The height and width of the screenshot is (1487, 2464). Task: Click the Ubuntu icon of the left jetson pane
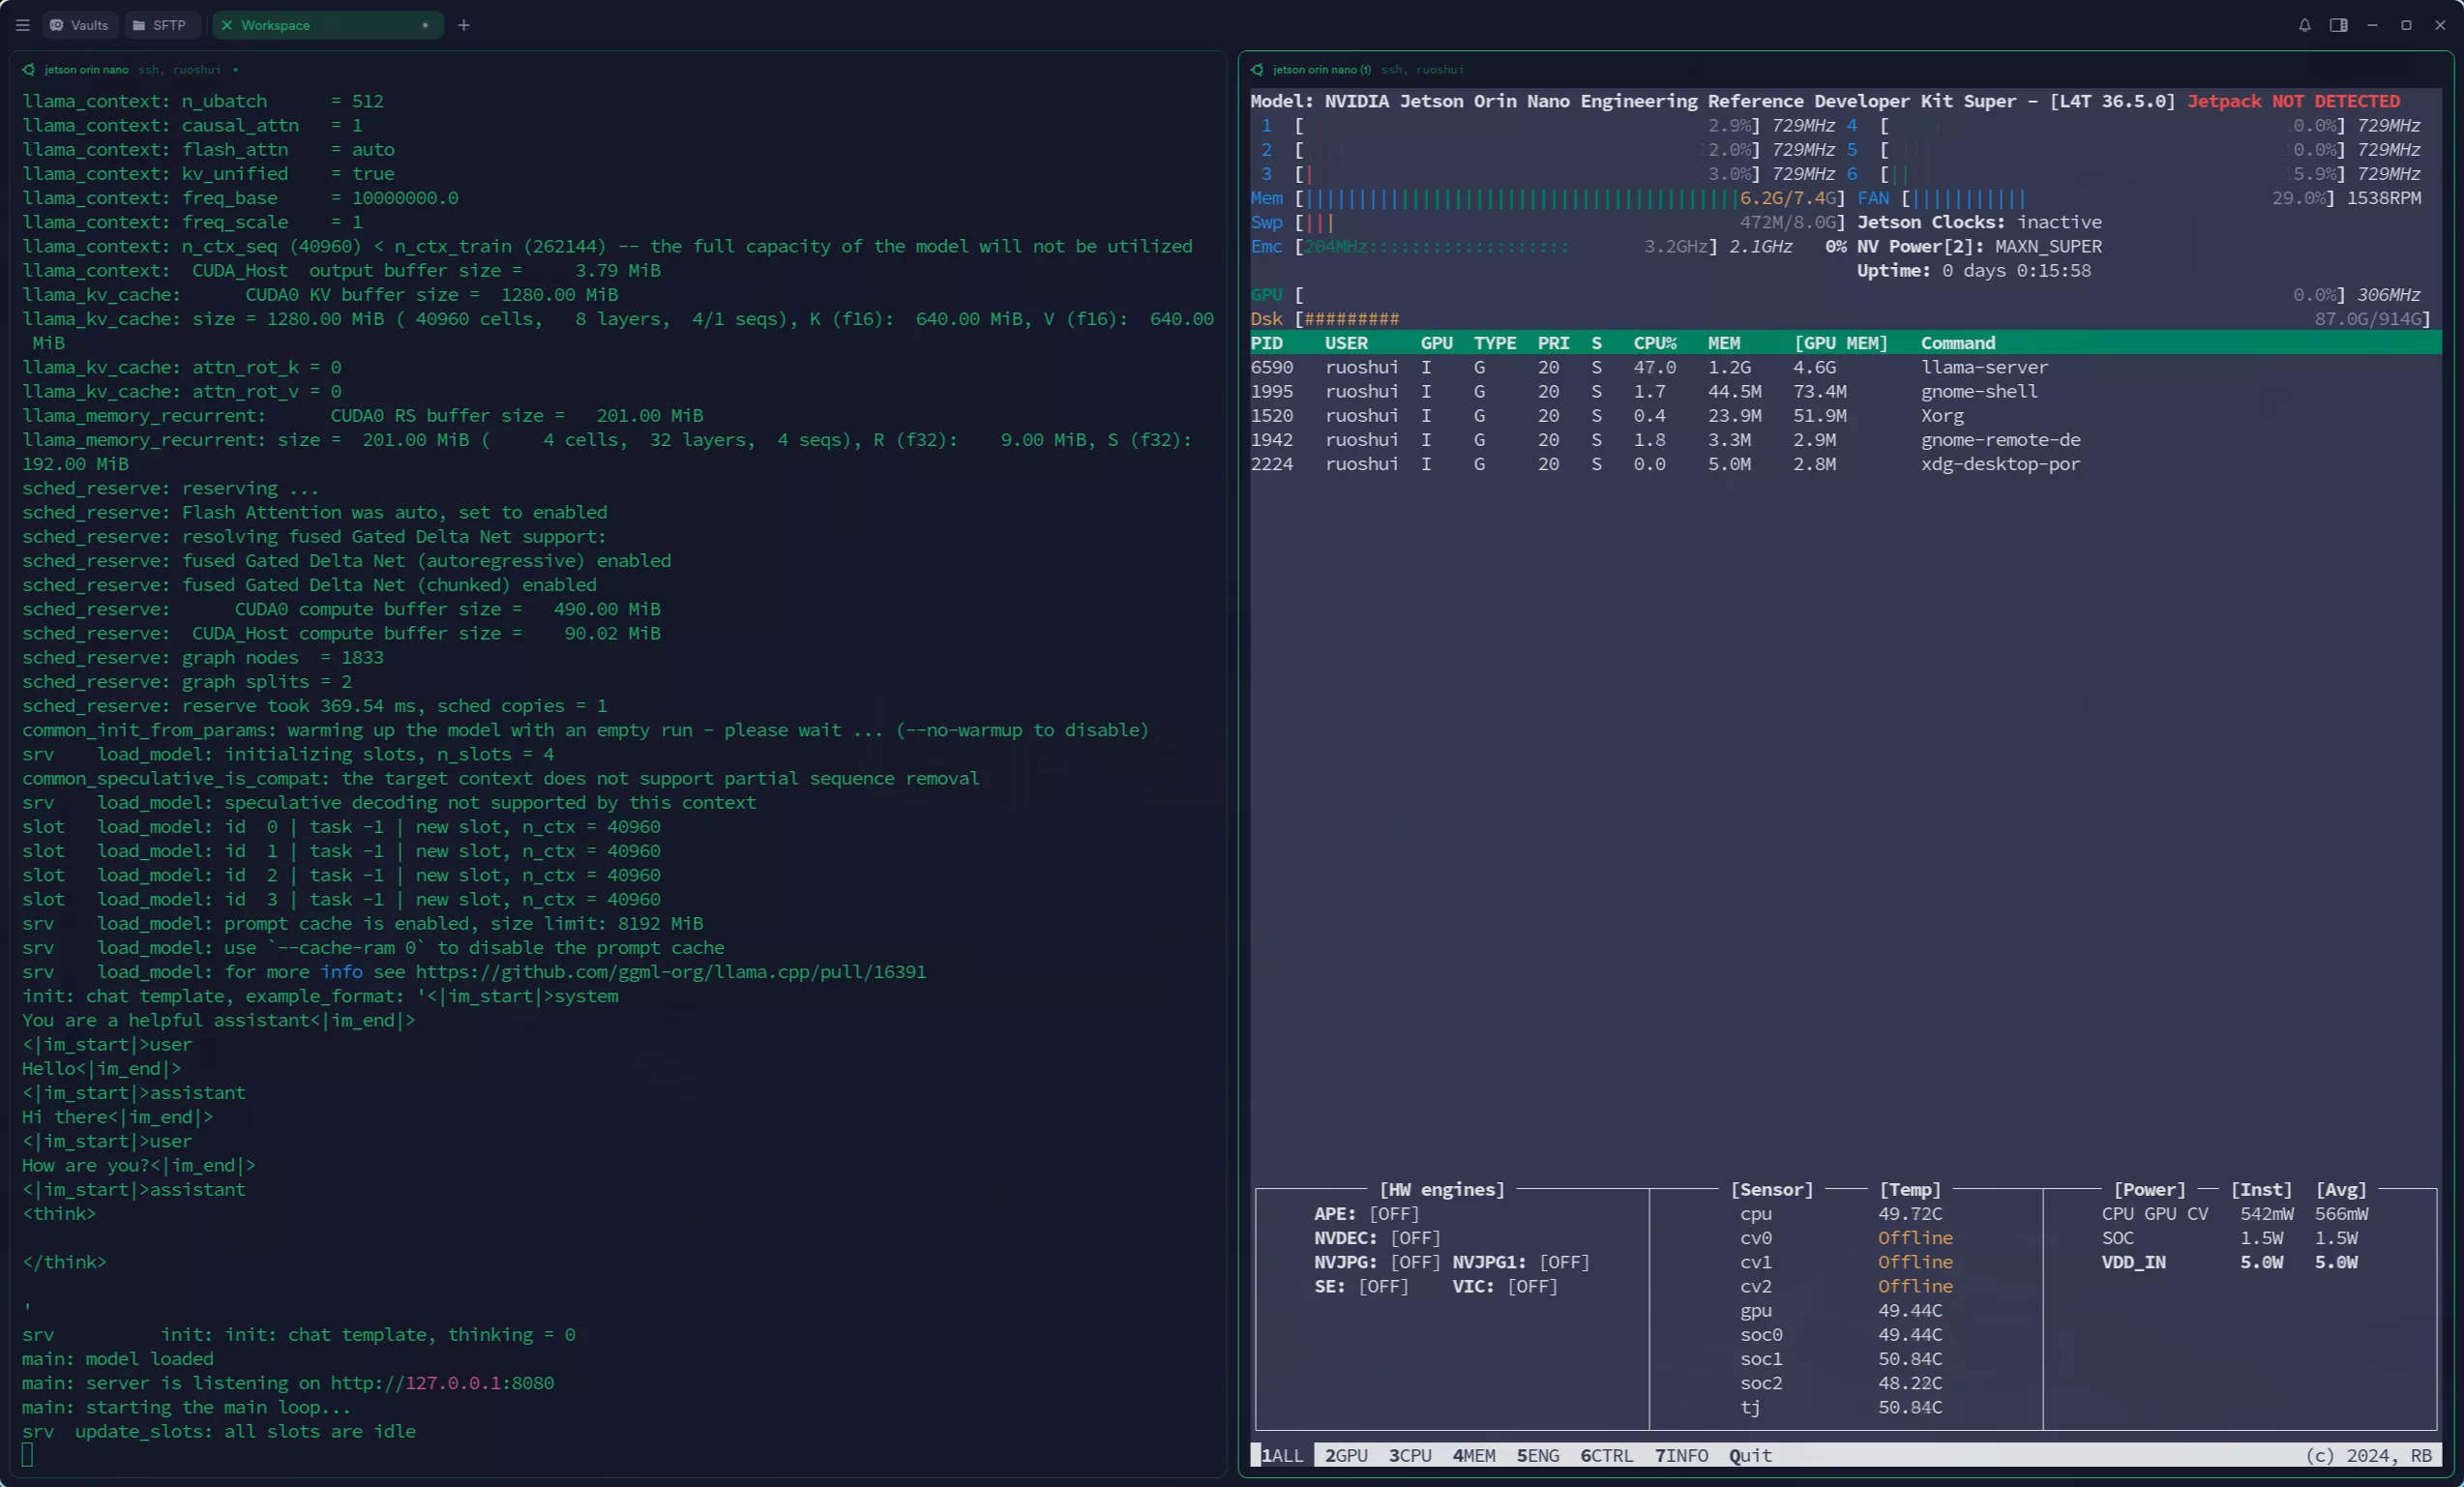[28, 70]
